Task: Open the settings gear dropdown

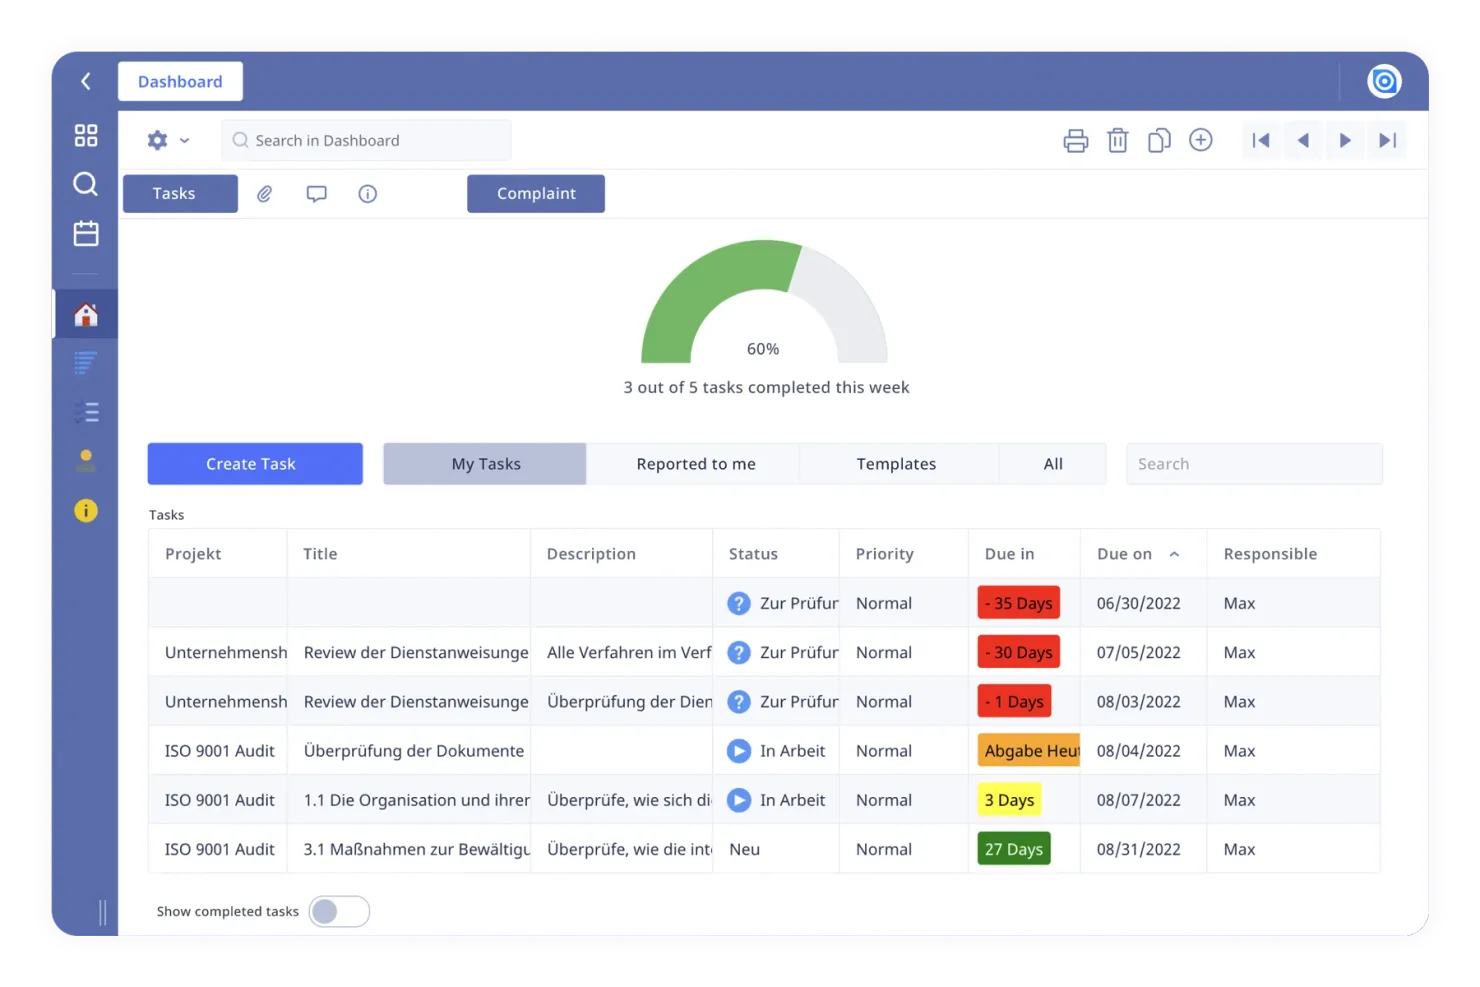Action: [168, 141]
